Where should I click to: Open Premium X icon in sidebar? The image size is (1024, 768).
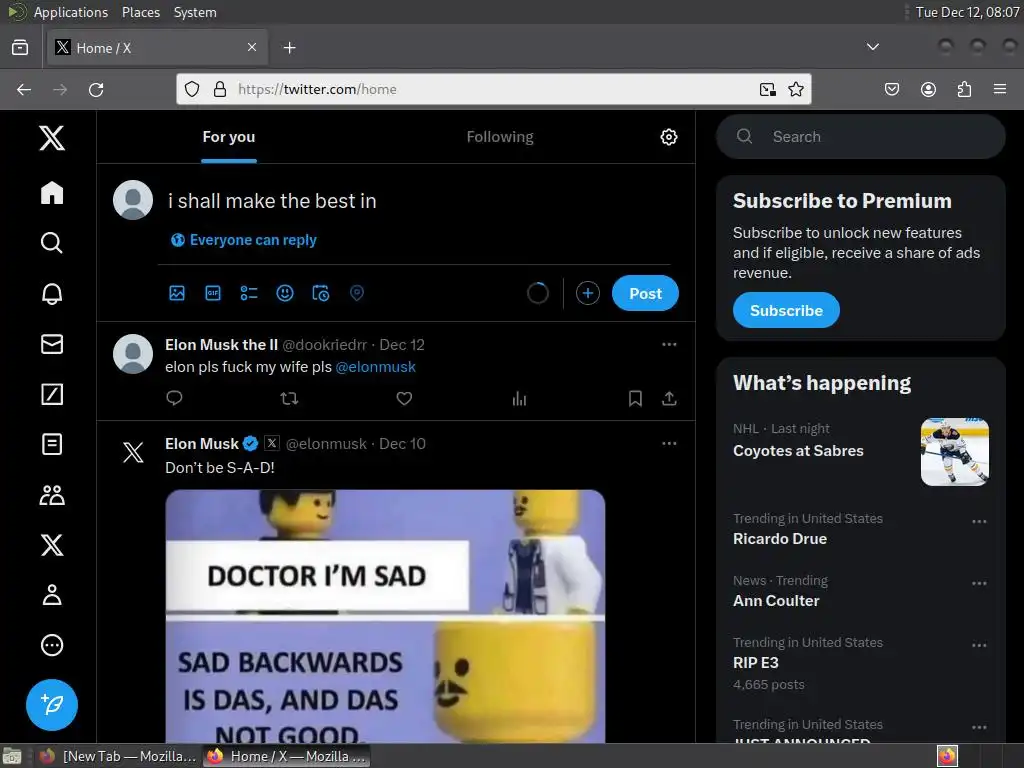[x=52, y=545]
